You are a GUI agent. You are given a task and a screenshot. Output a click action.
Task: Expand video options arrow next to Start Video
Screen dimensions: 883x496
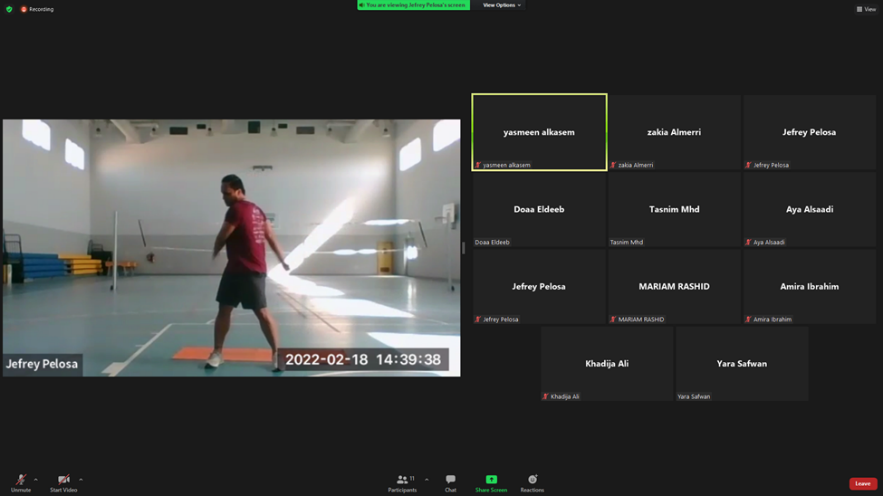click(x=81, y=479)
